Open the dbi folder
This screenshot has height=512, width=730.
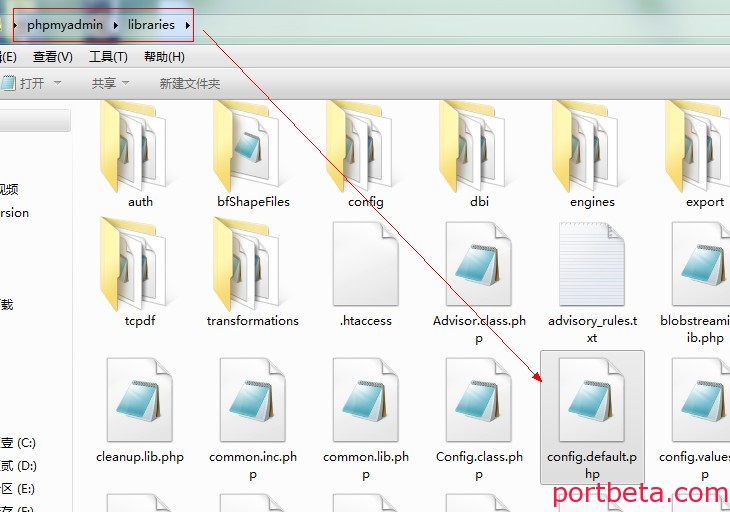(473, 147)
